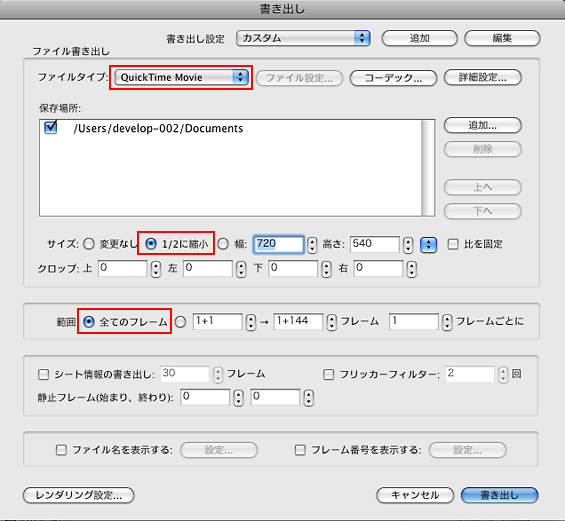Click the 幅 width stepper arrows

pyautogui.click(x=312, y=245)
